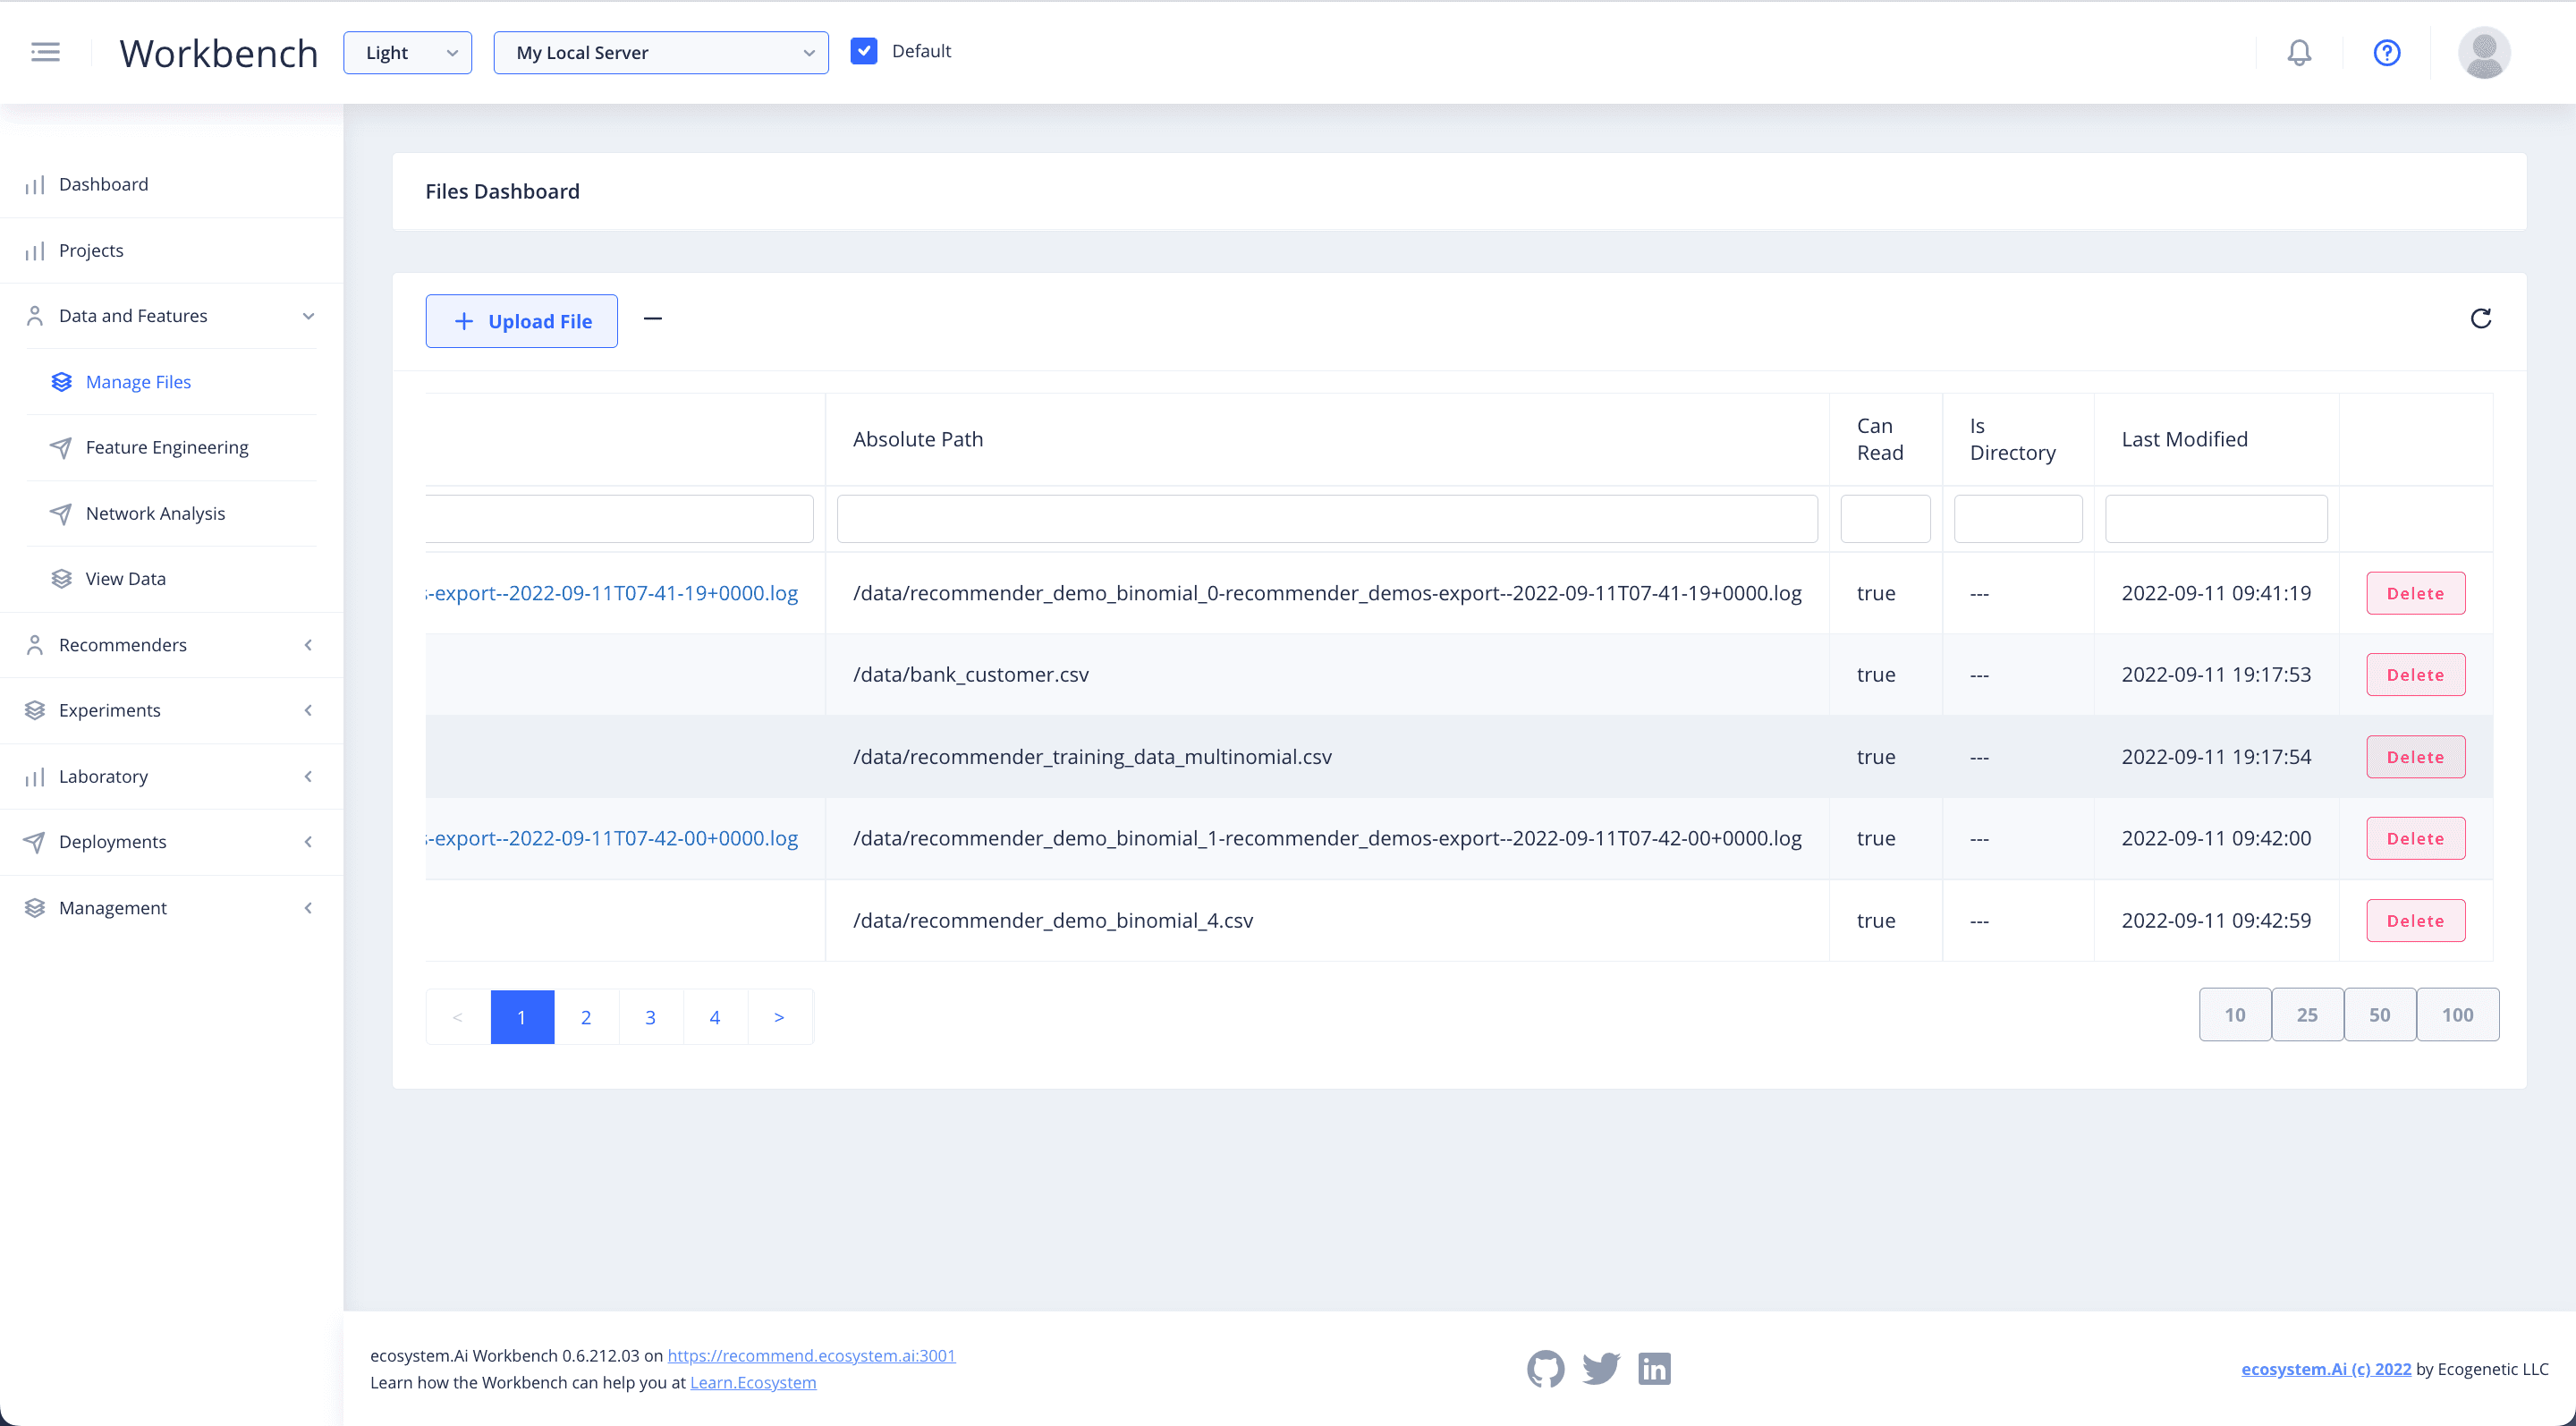The image size is (2576, 1426).
Task: Click the notification bell icon
Action: (x=2299, y=52)
